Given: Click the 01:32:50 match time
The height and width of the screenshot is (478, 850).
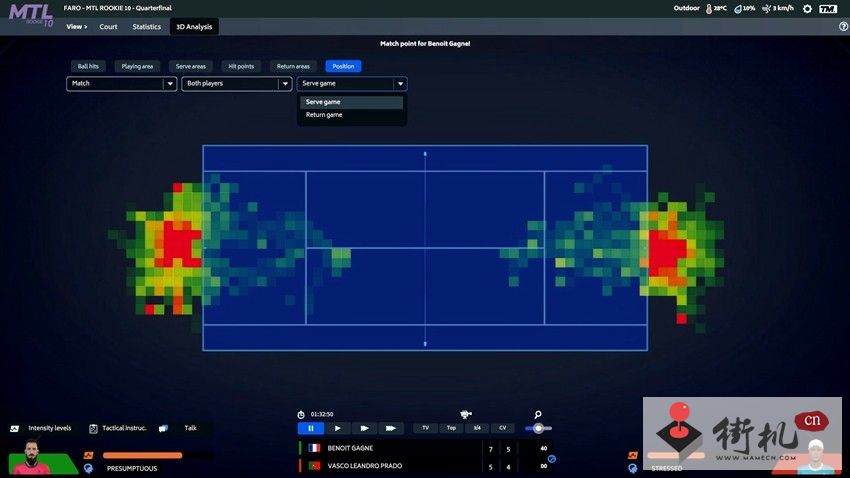Looking at the screenshot, I should tap(322, 414).
